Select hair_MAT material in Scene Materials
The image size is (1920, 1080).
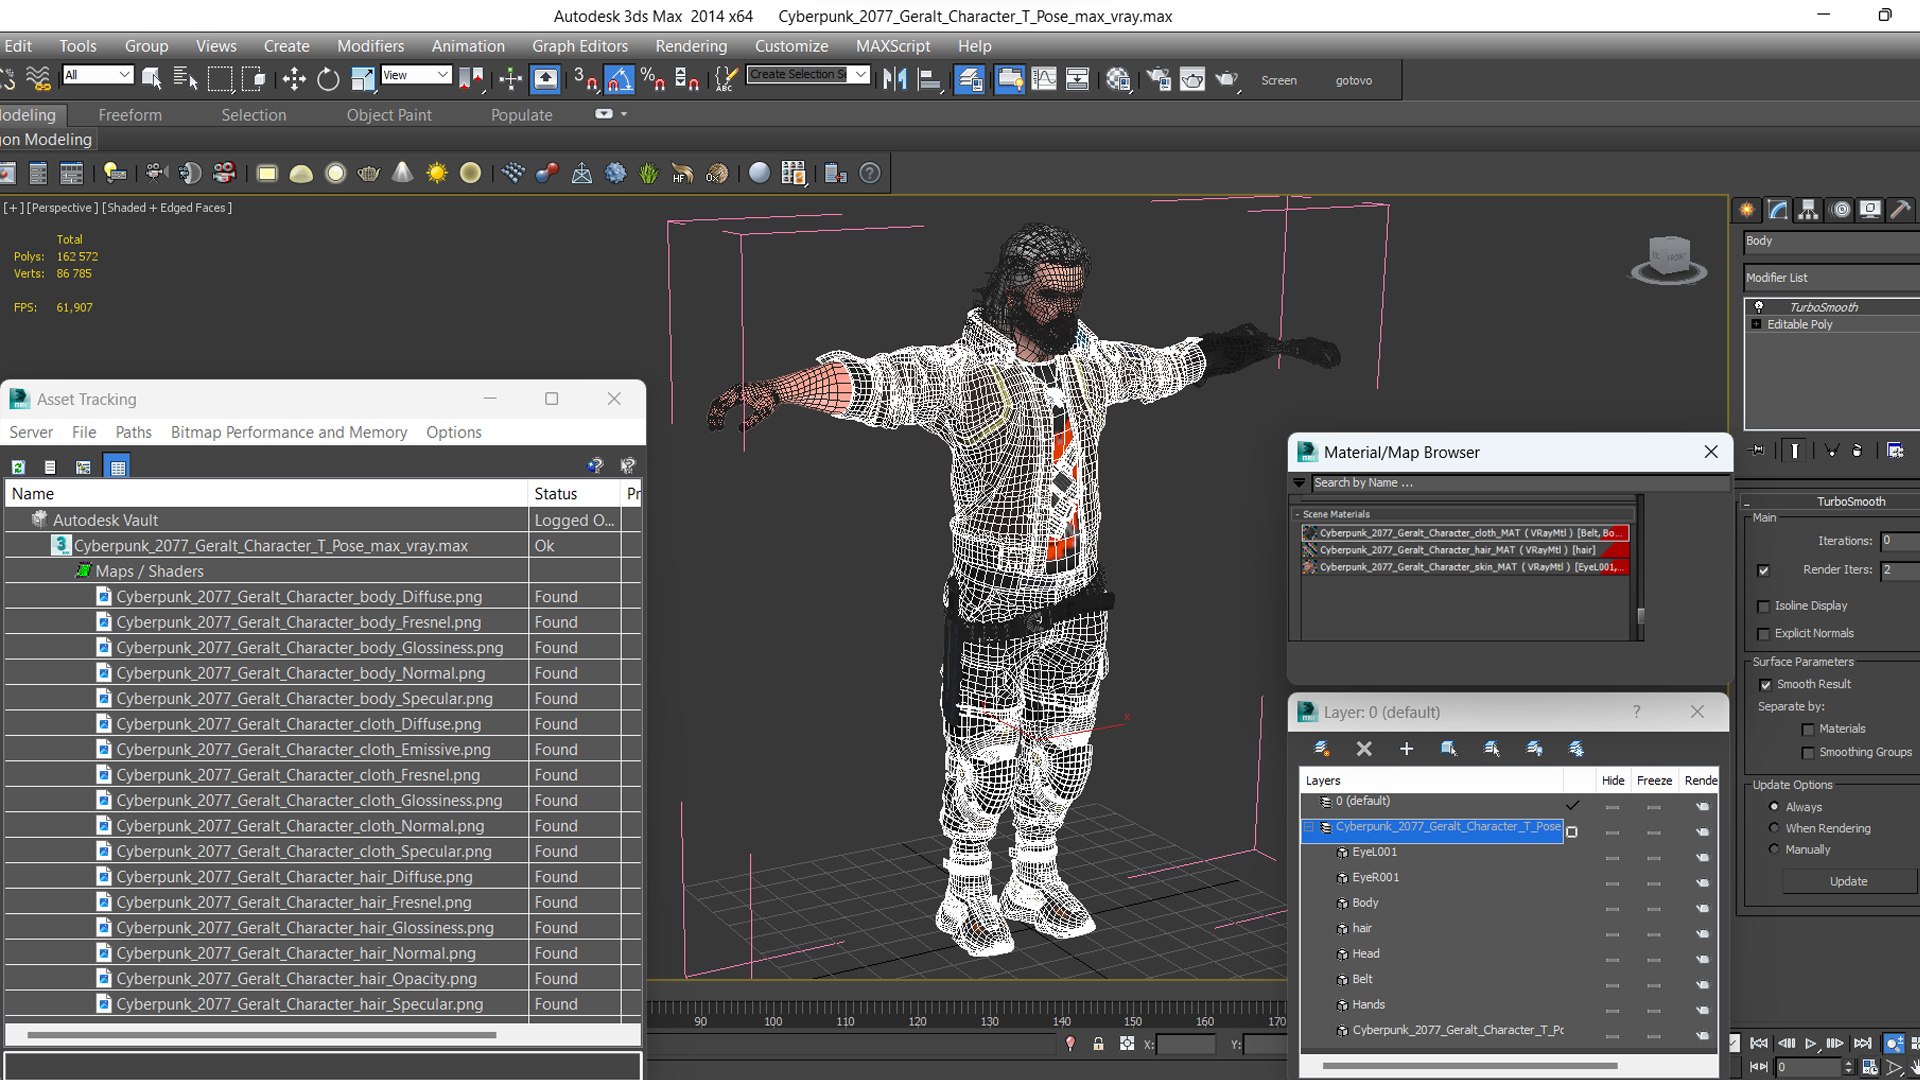coord(1466,550)
